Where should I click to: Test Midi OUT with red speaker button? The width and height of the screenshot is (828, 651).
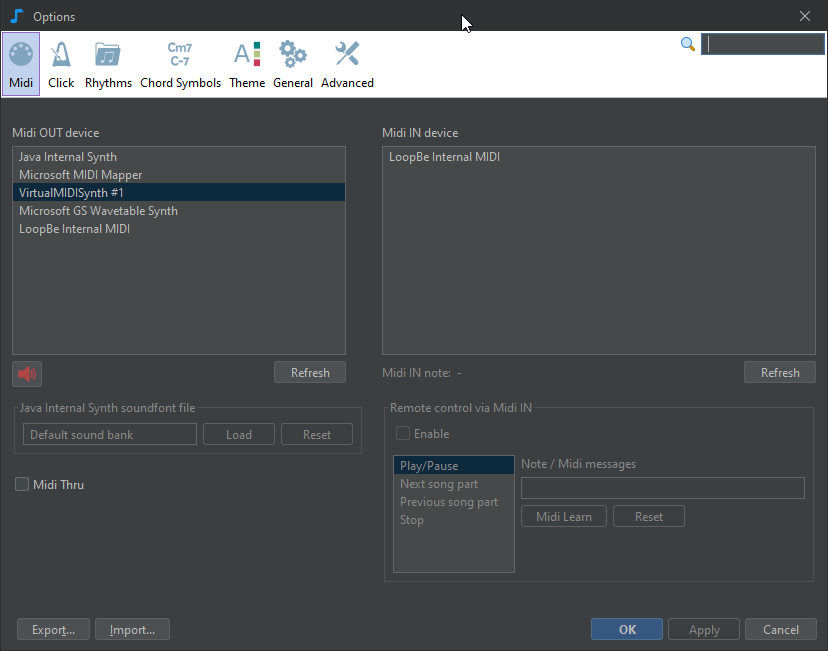click(x=27, y=374)
